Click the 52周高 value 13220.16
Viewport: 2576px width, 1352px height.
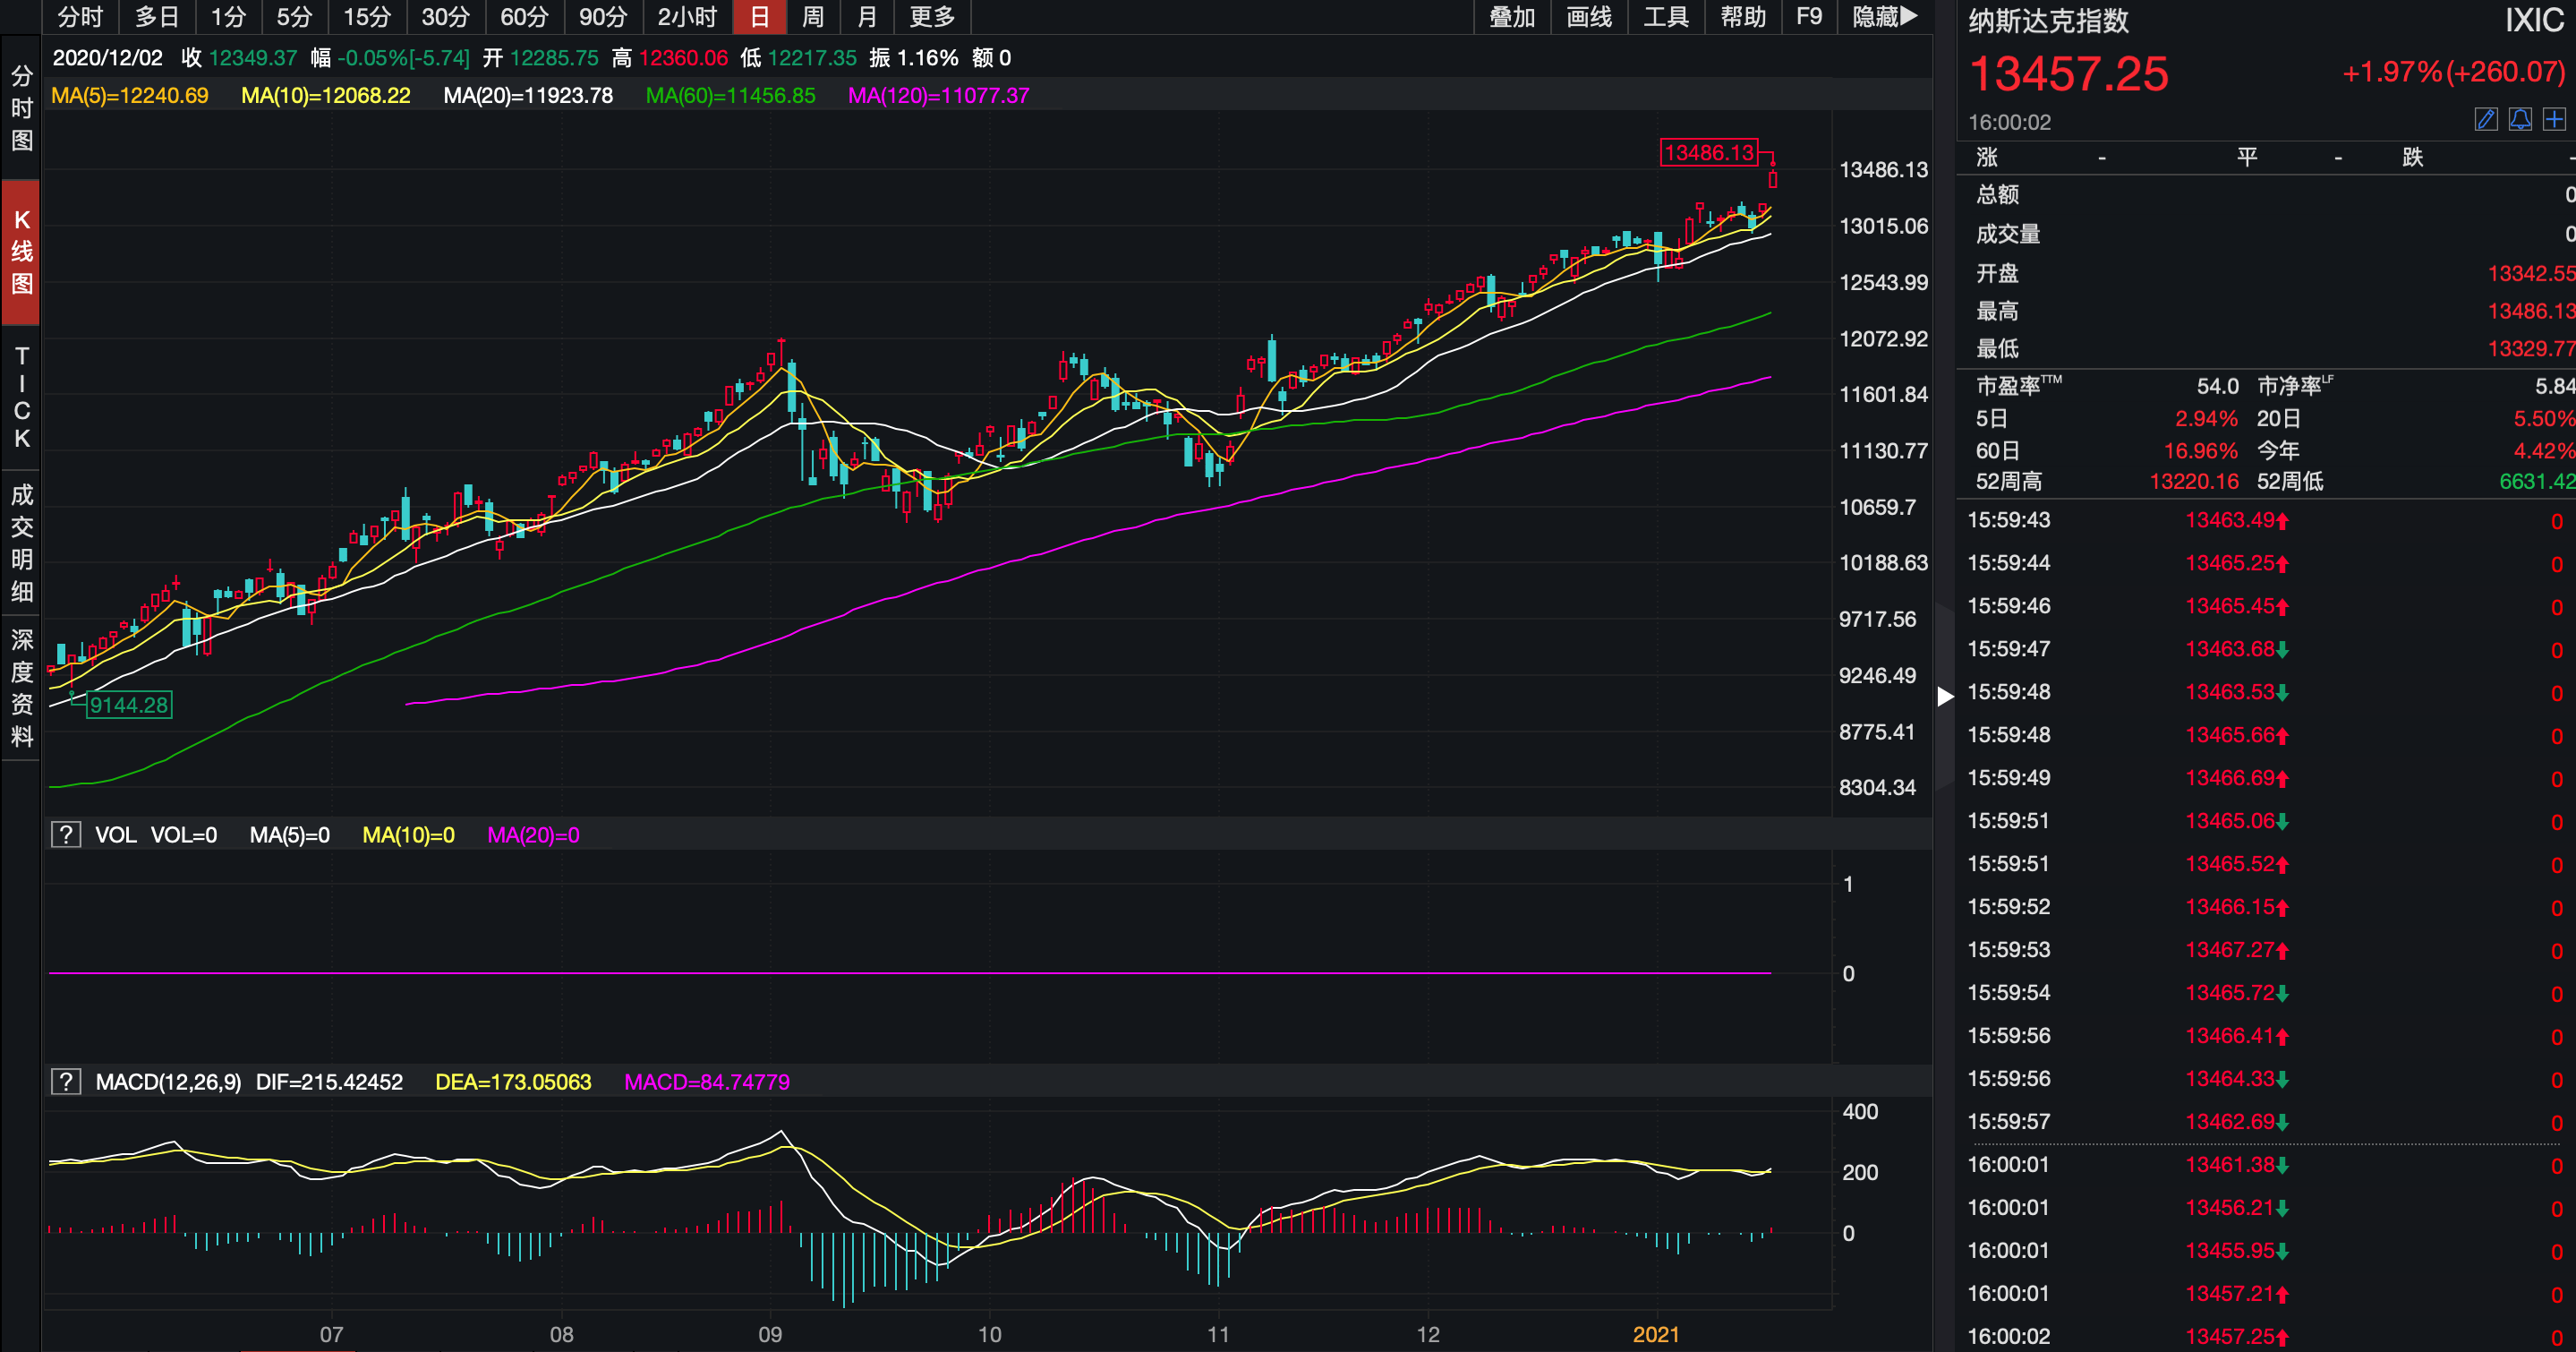click(2194, 482)
